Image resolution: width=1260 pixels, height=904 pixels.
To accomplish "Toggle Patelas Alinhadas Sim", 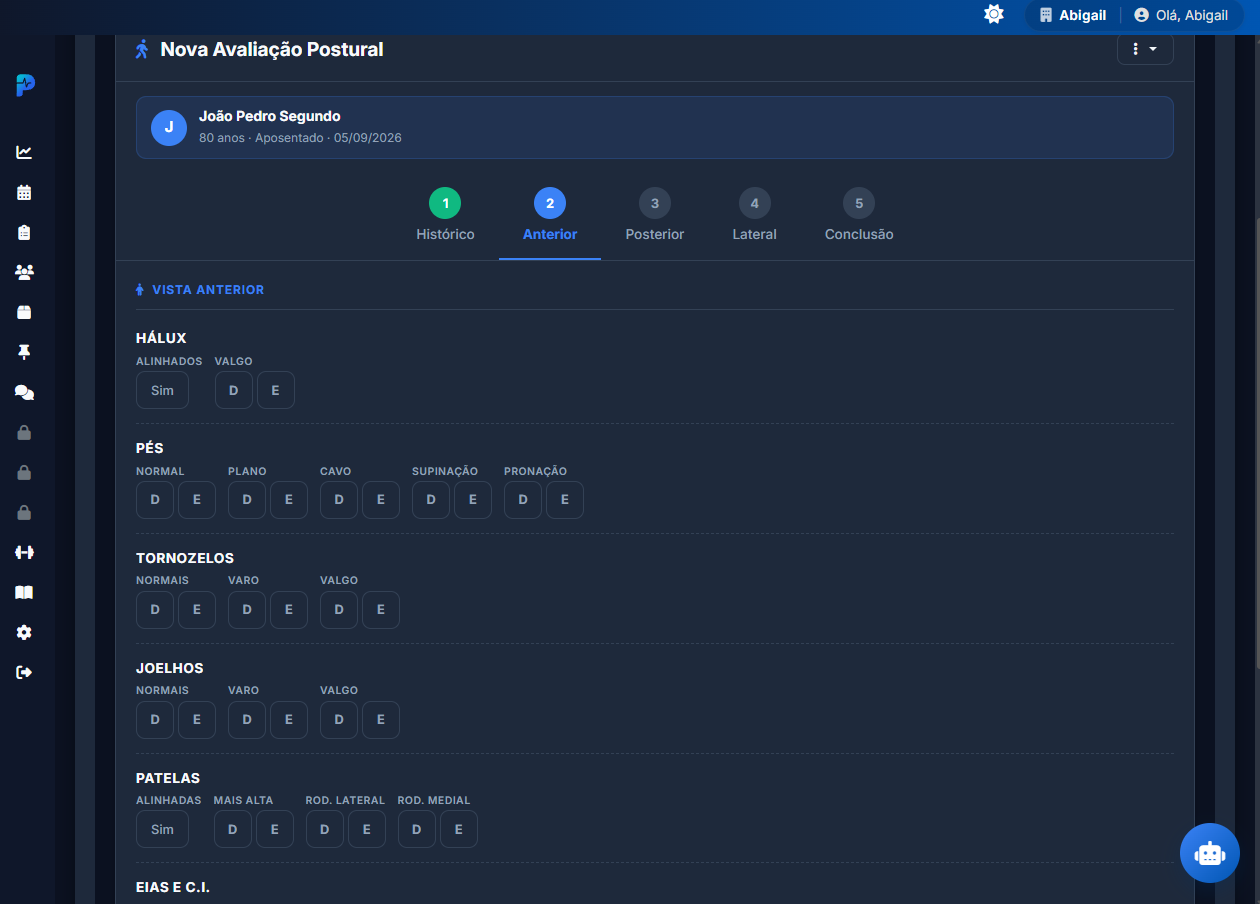I will 162,829.
